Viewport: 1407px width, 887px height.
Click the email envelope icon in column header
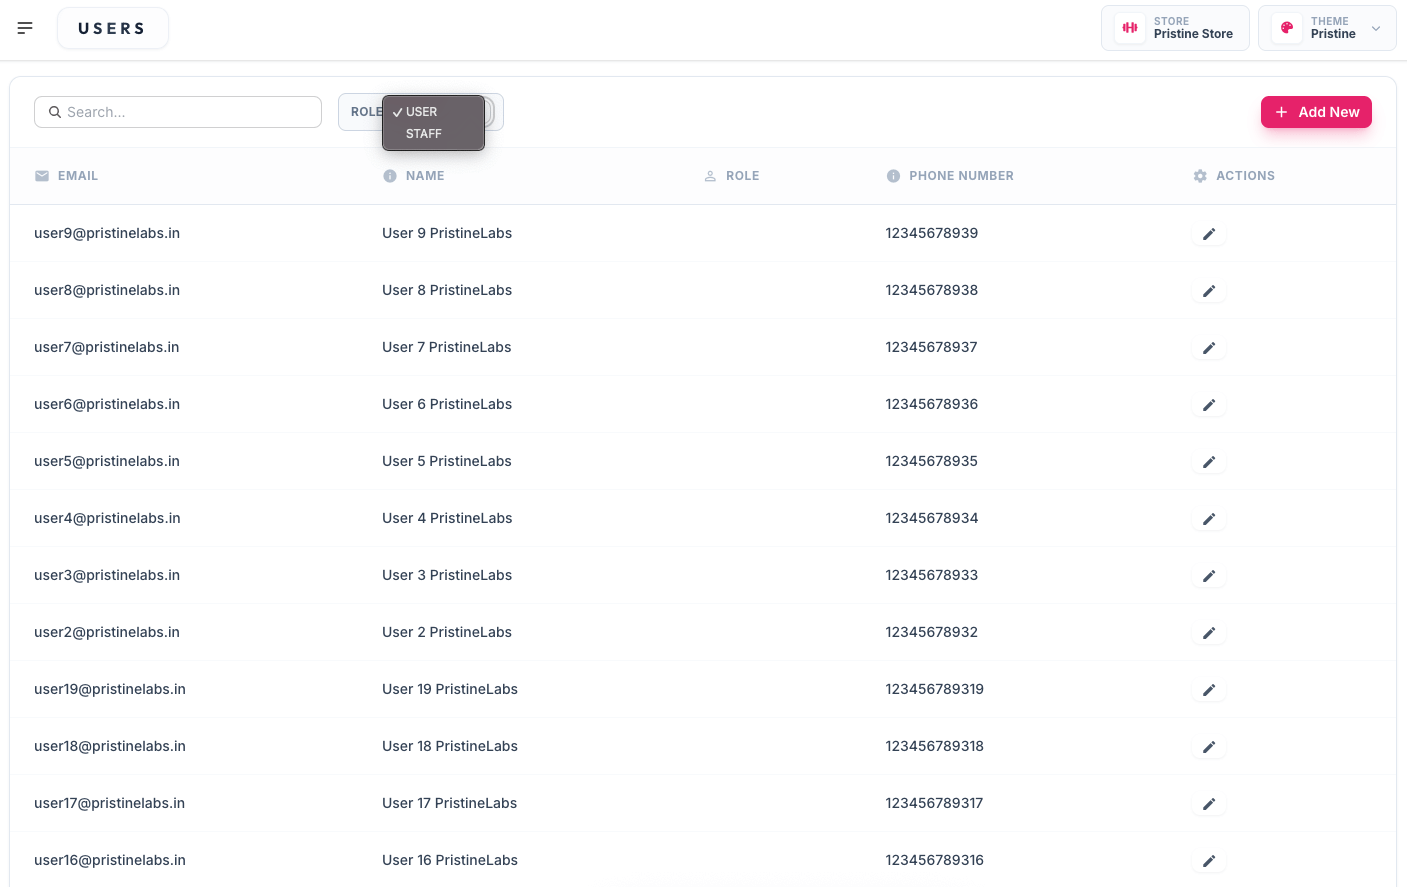(x=41, y=175)
